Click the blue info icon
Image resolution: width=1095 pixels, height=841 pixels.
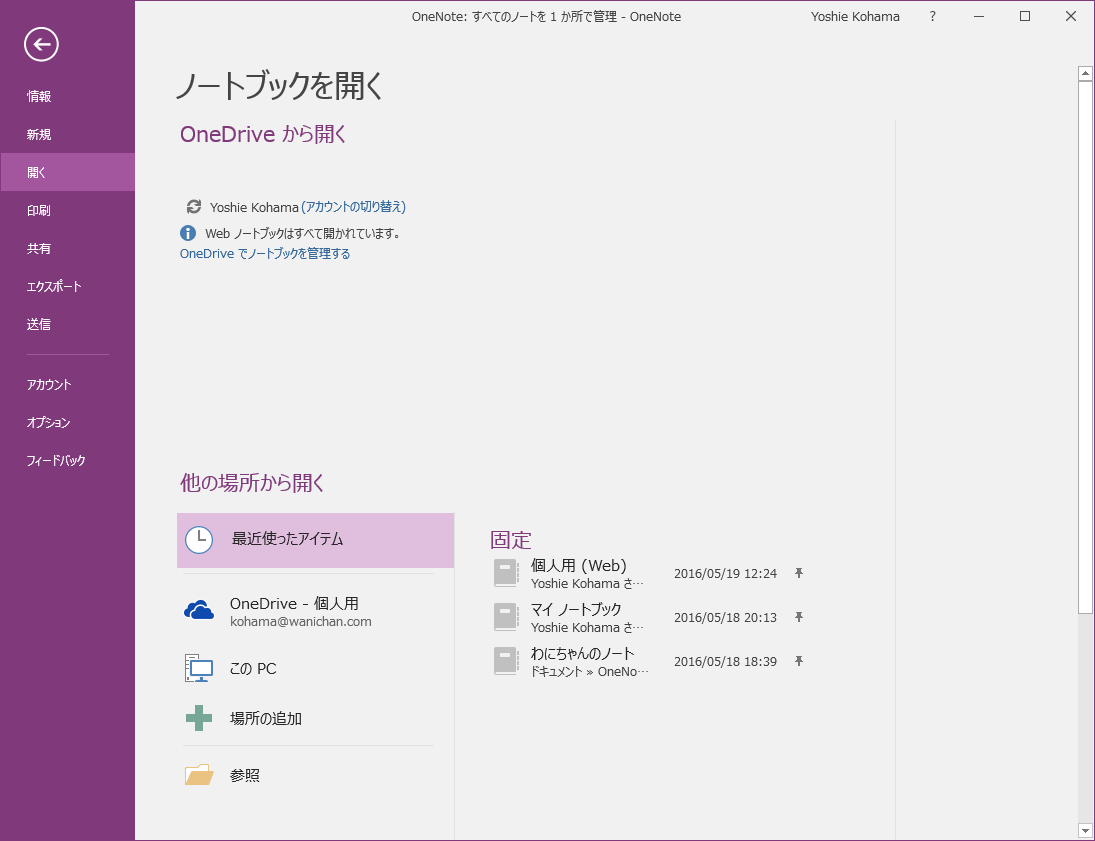188,233
